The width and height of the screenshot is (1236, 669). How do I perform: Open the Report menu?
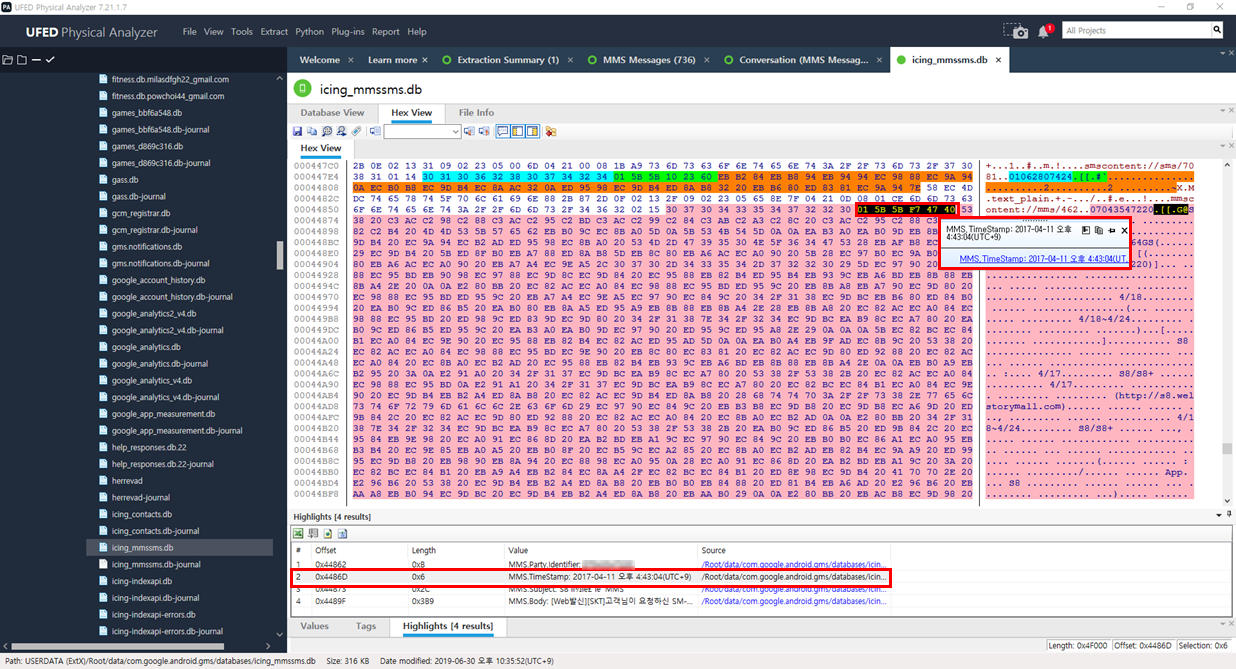pos(386,32)
